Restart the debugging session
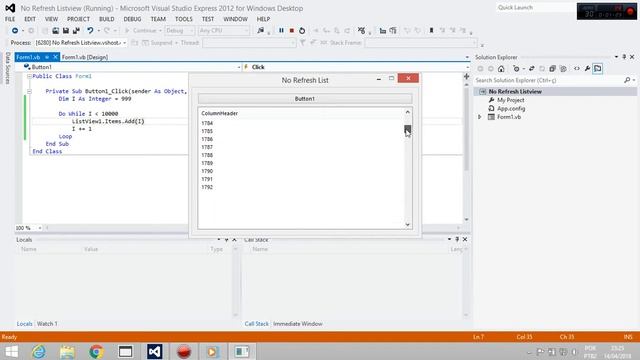Screen dimensions: 640x360 [302, 31]
